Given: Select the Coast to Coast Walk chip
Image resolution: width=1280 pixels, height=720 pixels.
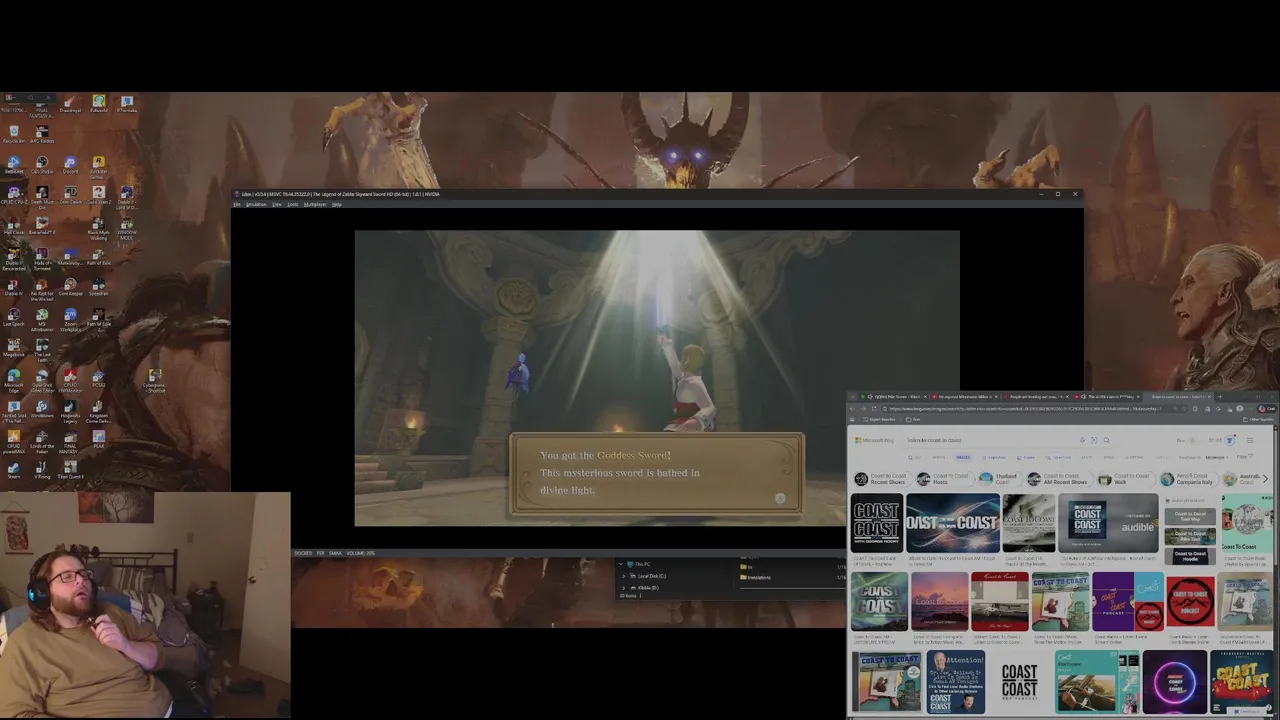Looking at the screenshot, I should tap(1126, 479).
